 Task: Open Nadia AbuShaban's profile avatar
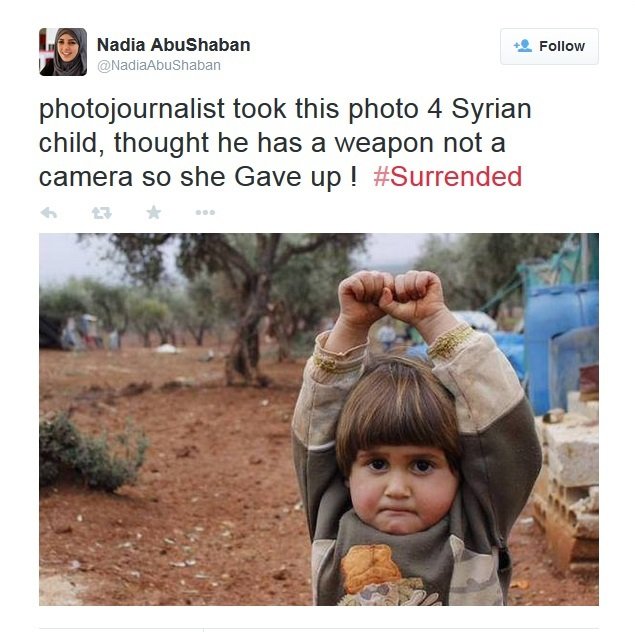pyautogui.click(x=63, y=52)
